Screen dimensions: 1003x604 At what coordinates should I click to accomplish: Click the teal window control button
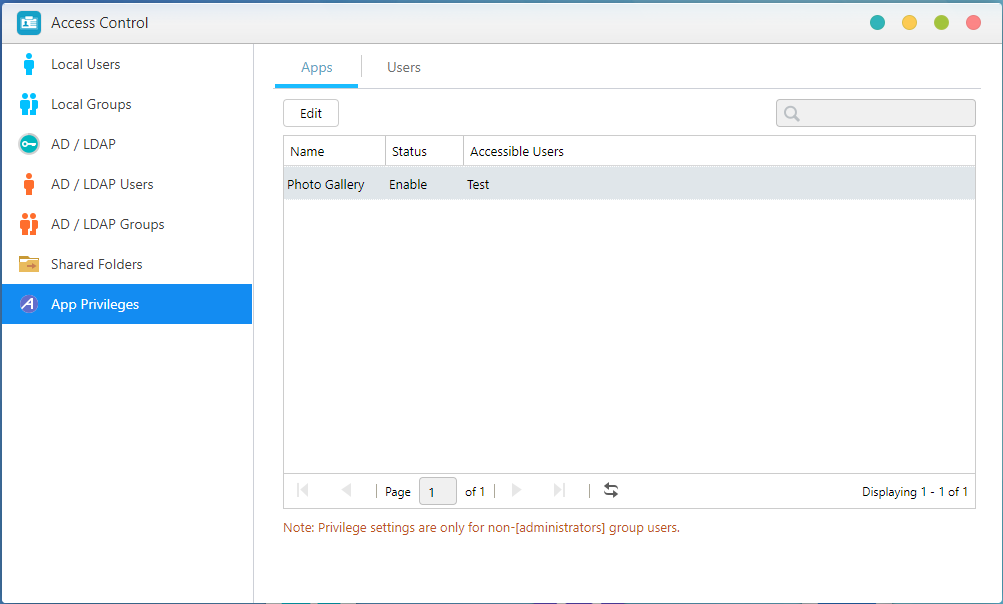[878, 23]
